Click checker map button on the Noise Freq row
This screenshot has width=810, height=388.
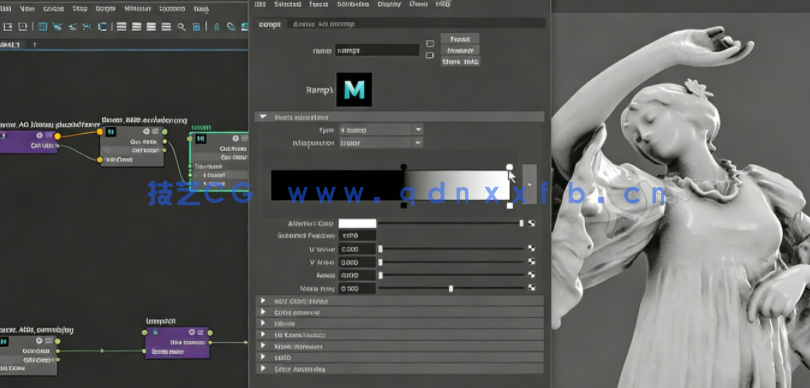click(532, 288)
